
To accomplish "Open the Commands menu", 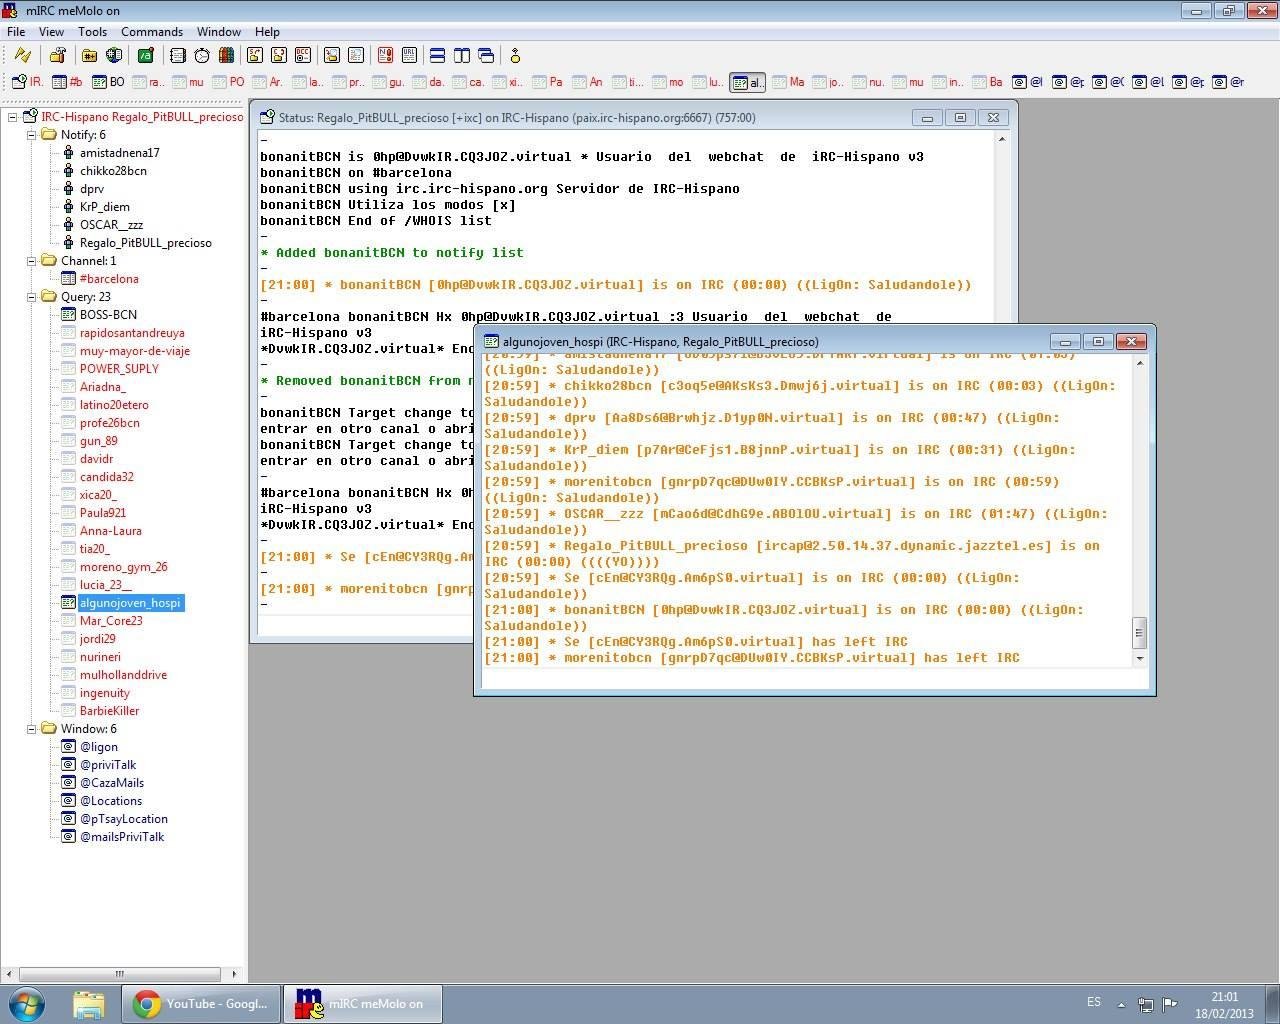I will [x=152, y=31].
